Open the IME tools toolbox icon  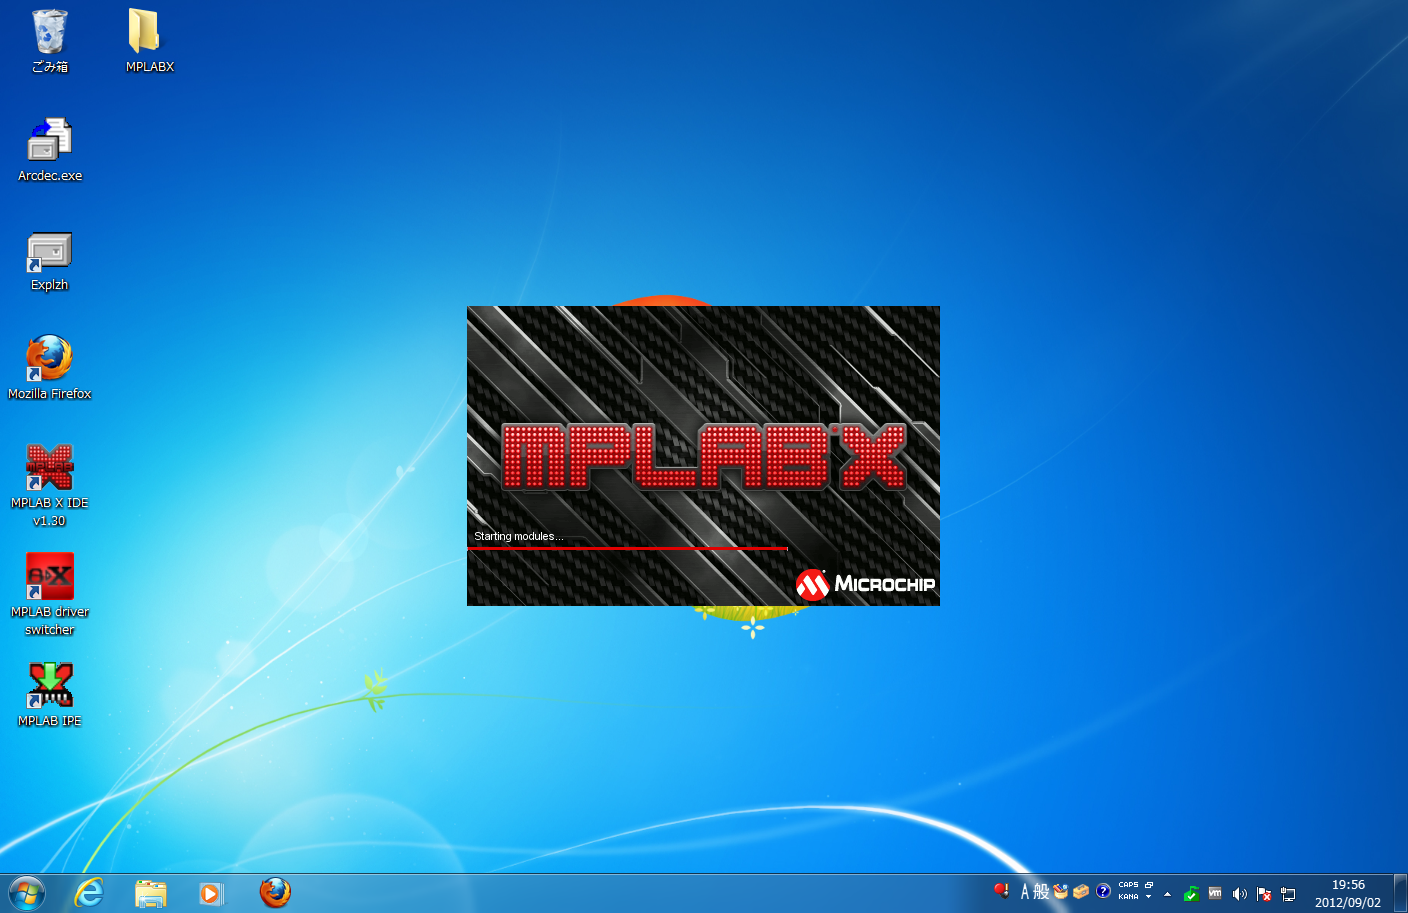pyautogui.click(x=1081, y=891)
